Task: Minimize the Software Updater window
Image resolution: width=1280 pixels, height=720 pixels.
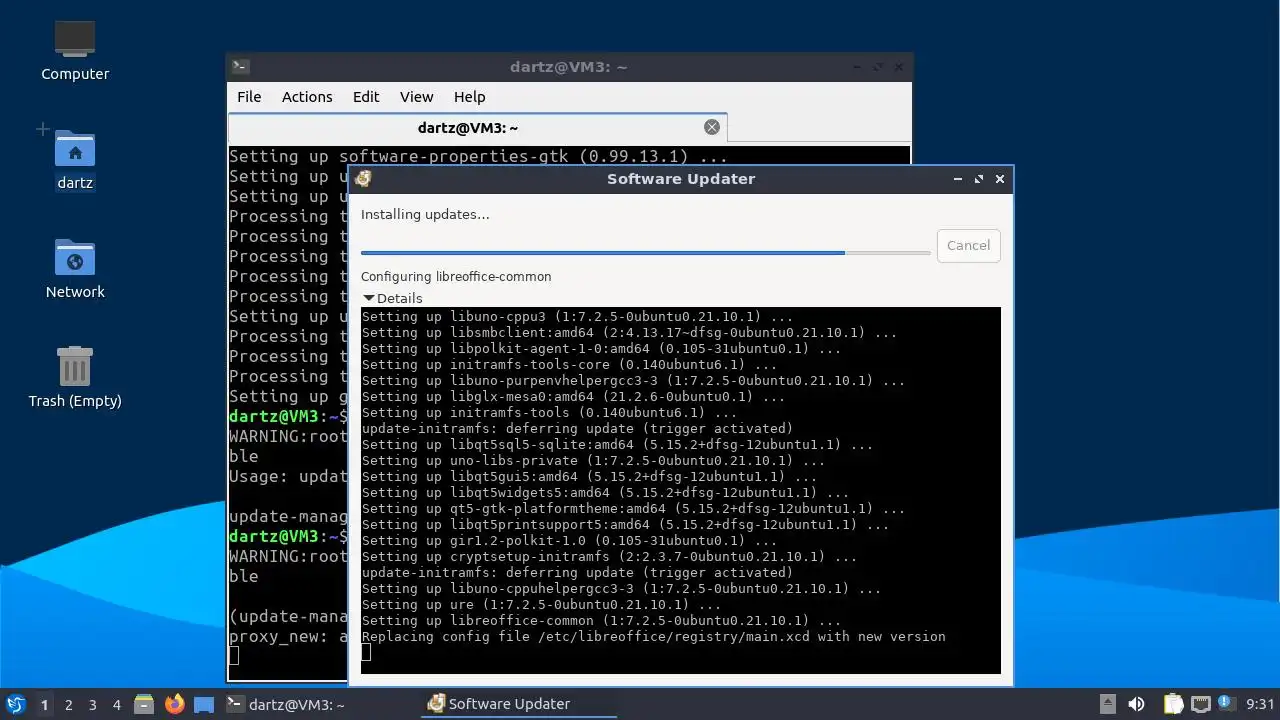Action: click(958, 179)
